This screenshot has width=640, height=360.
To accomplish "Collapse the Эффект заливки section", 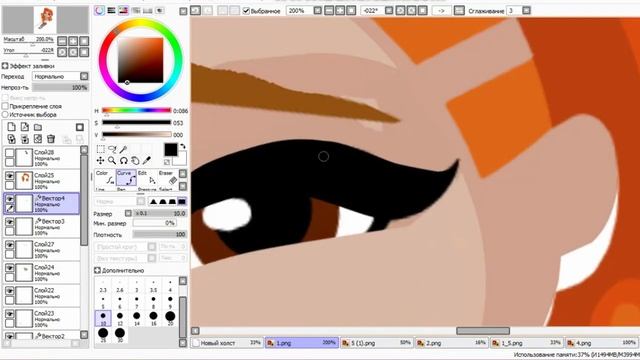I will click(x=5, y=65).
